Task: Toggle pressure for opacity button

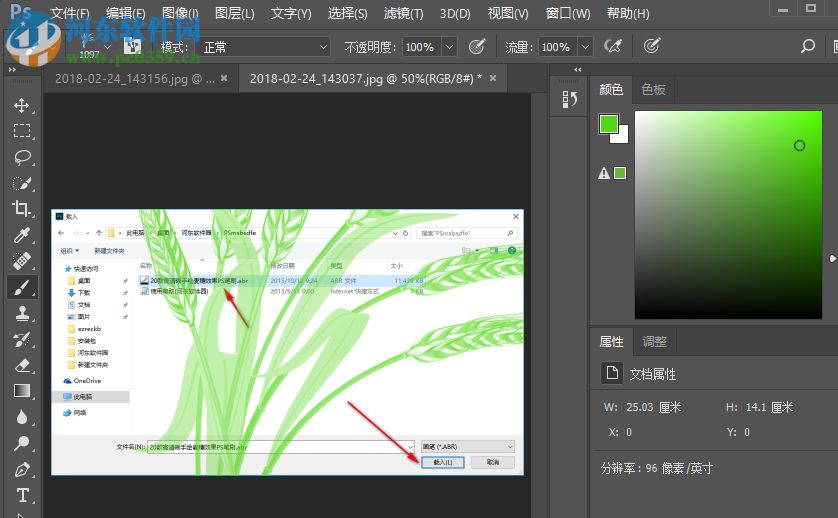Action: (x=477, y=47)
